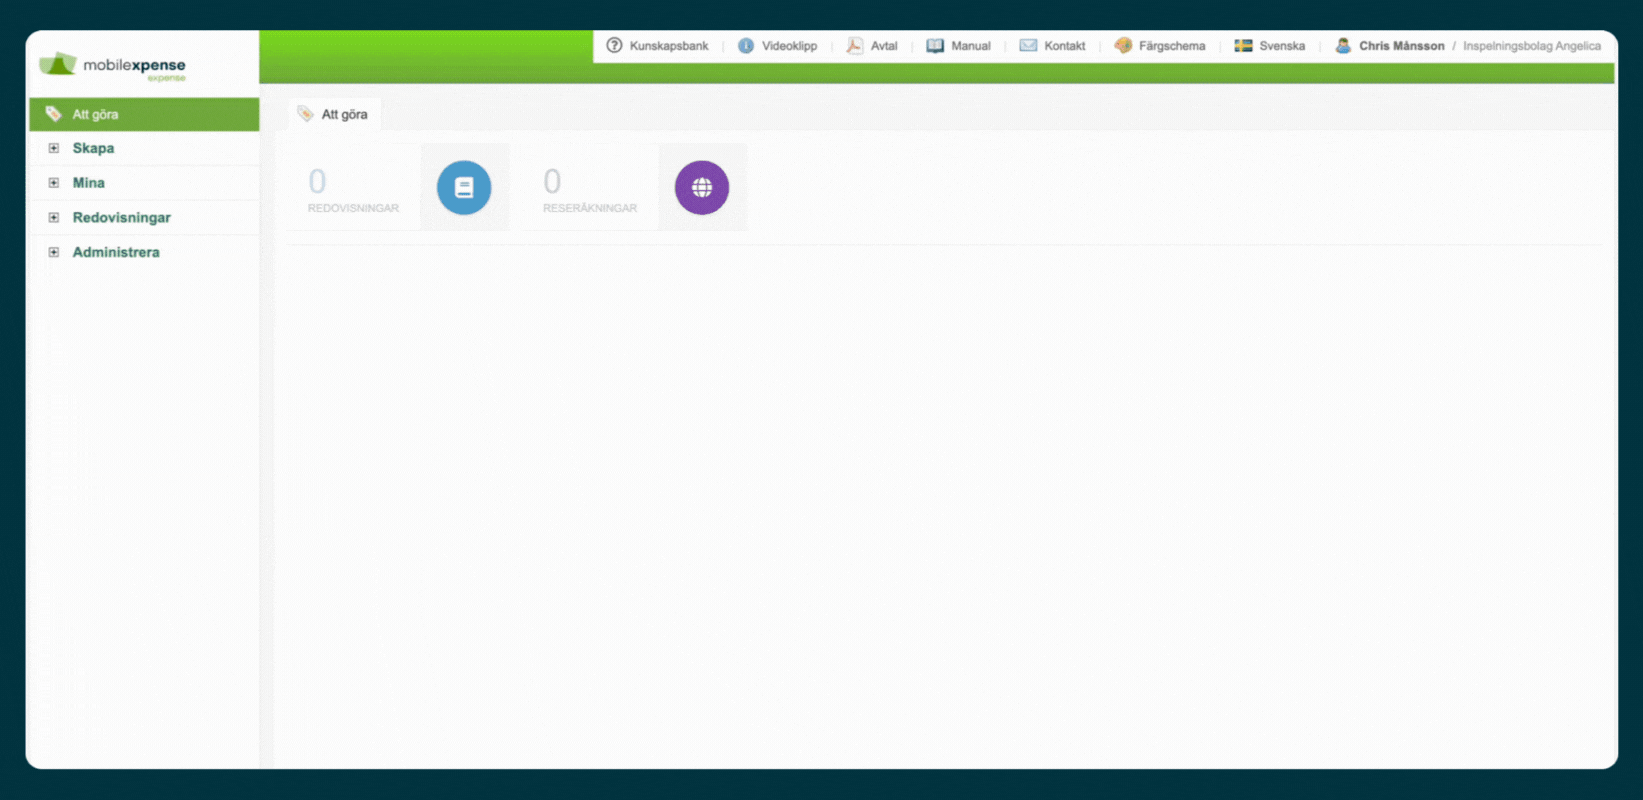Image resolution: width=1643 pixels, height=800 pixels.
Task: Click the Avtal PDF icon
Action: (x=854, y=46)
